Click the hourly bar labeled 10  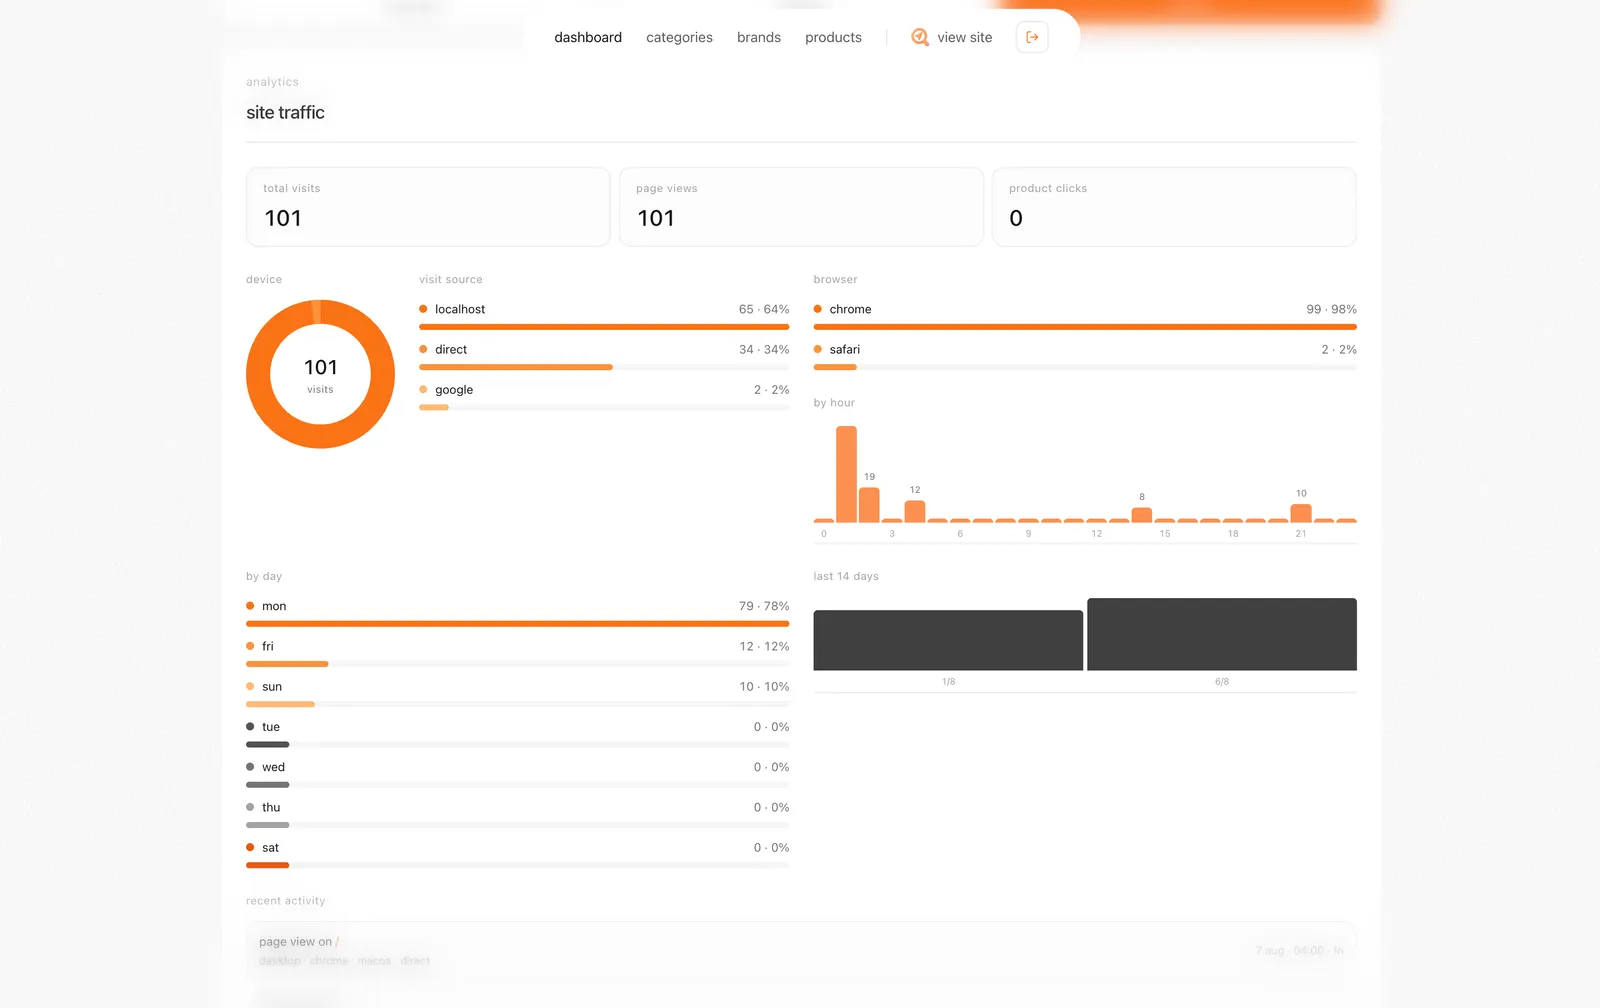[1301, 513]
